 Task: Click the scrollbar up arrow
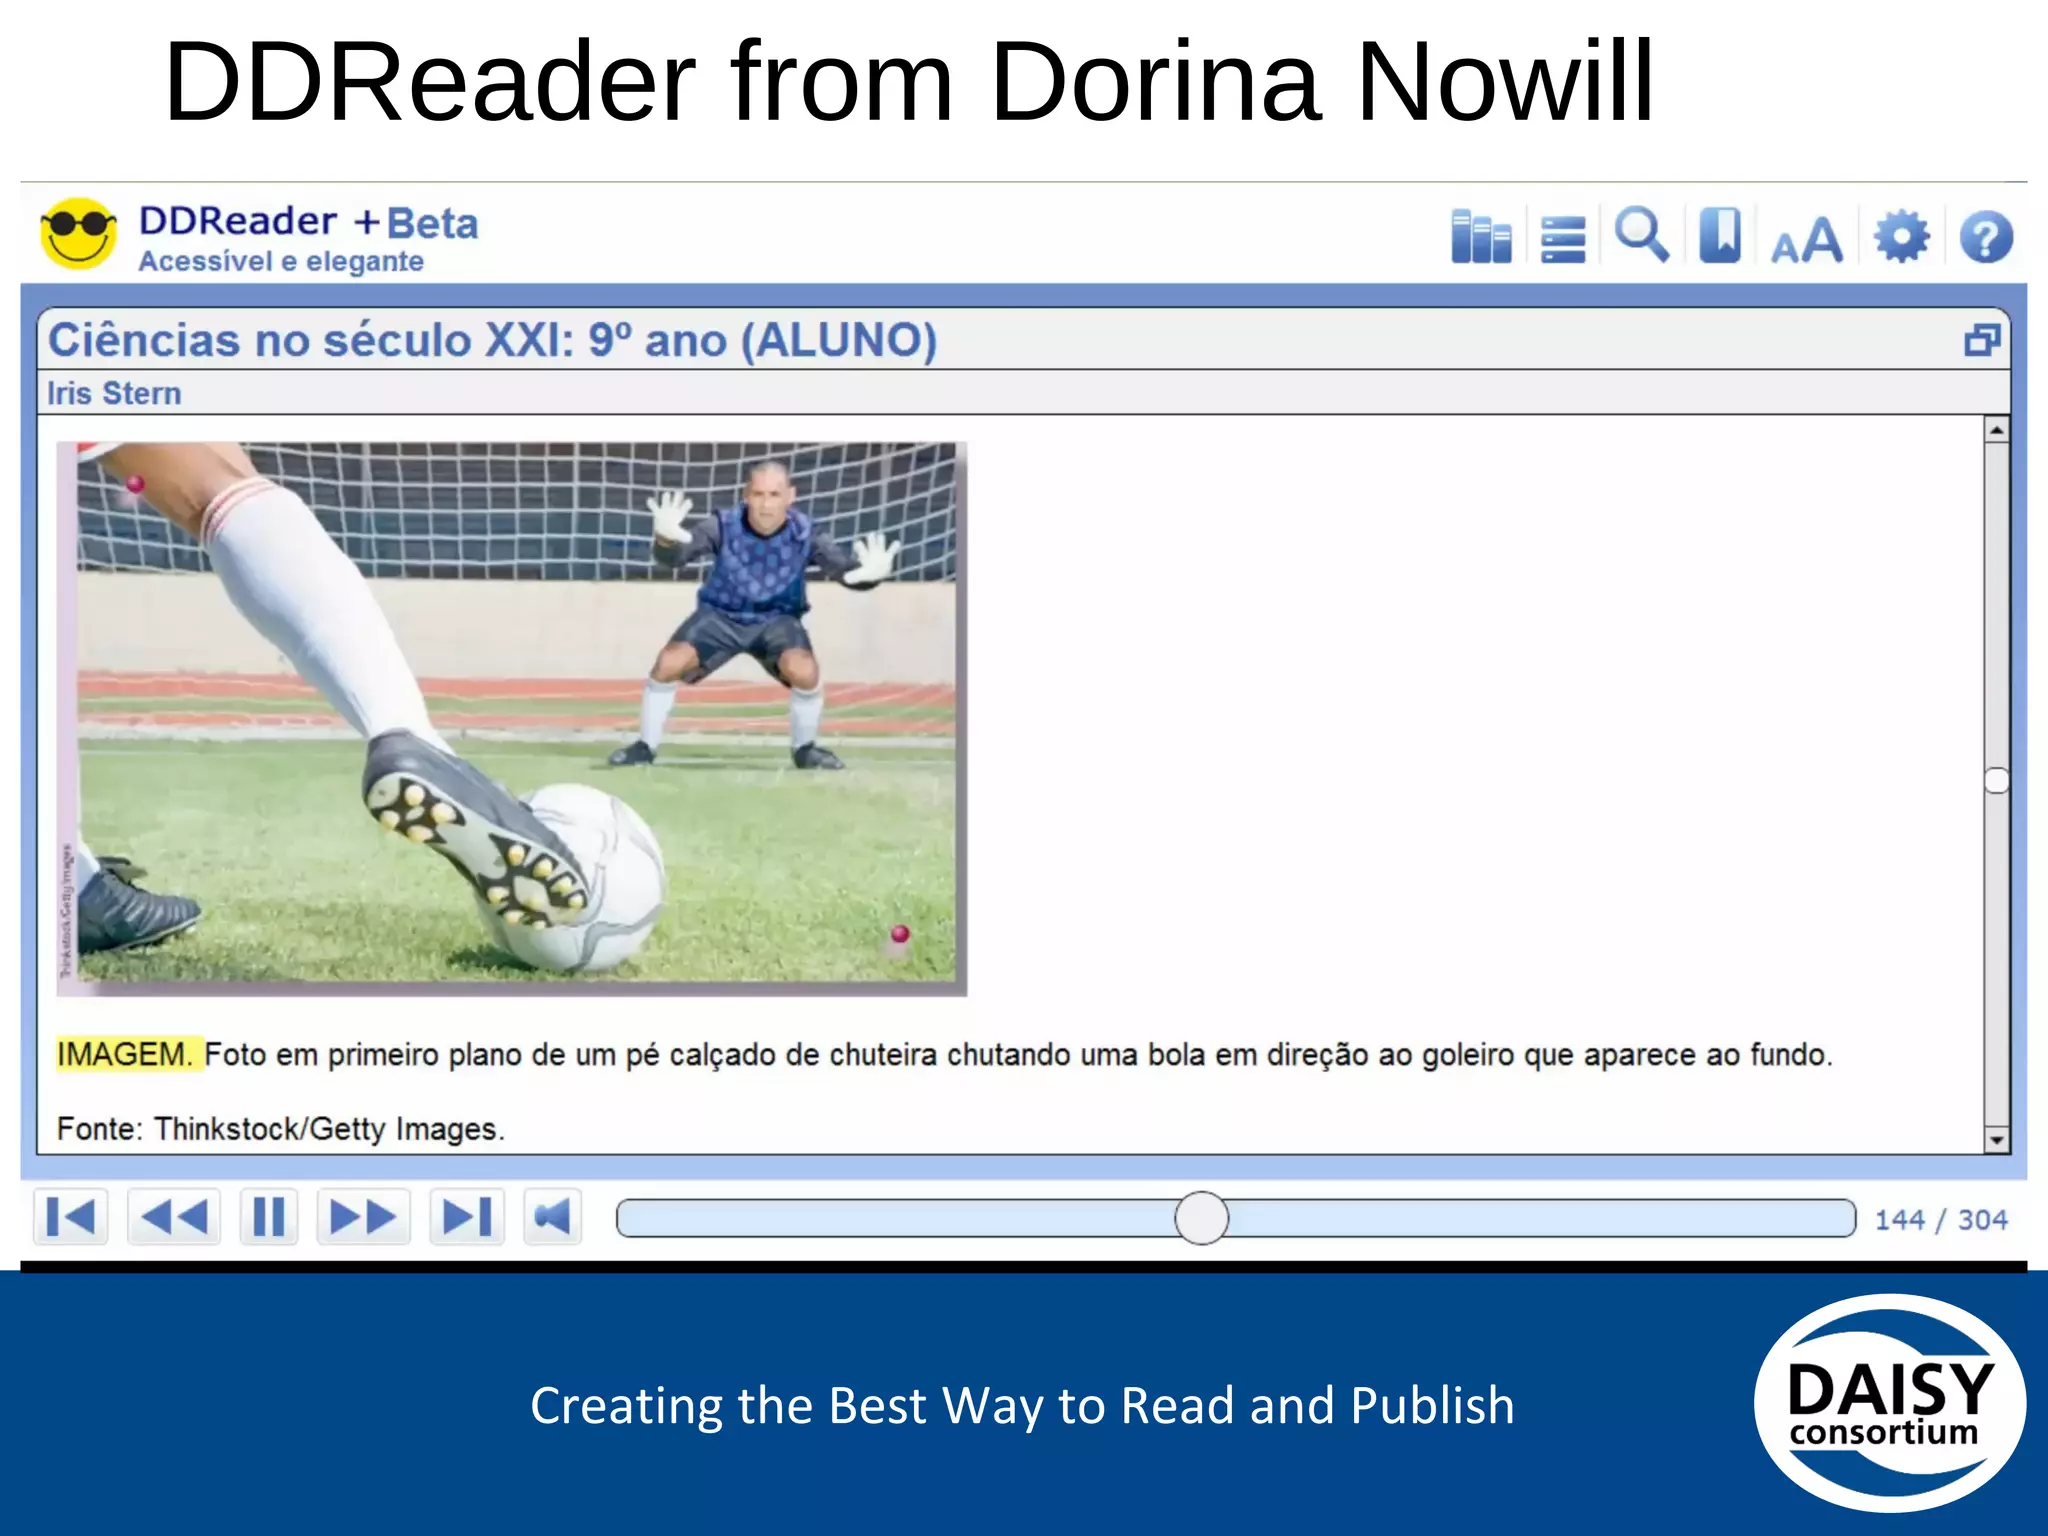tap(1996, 430)
